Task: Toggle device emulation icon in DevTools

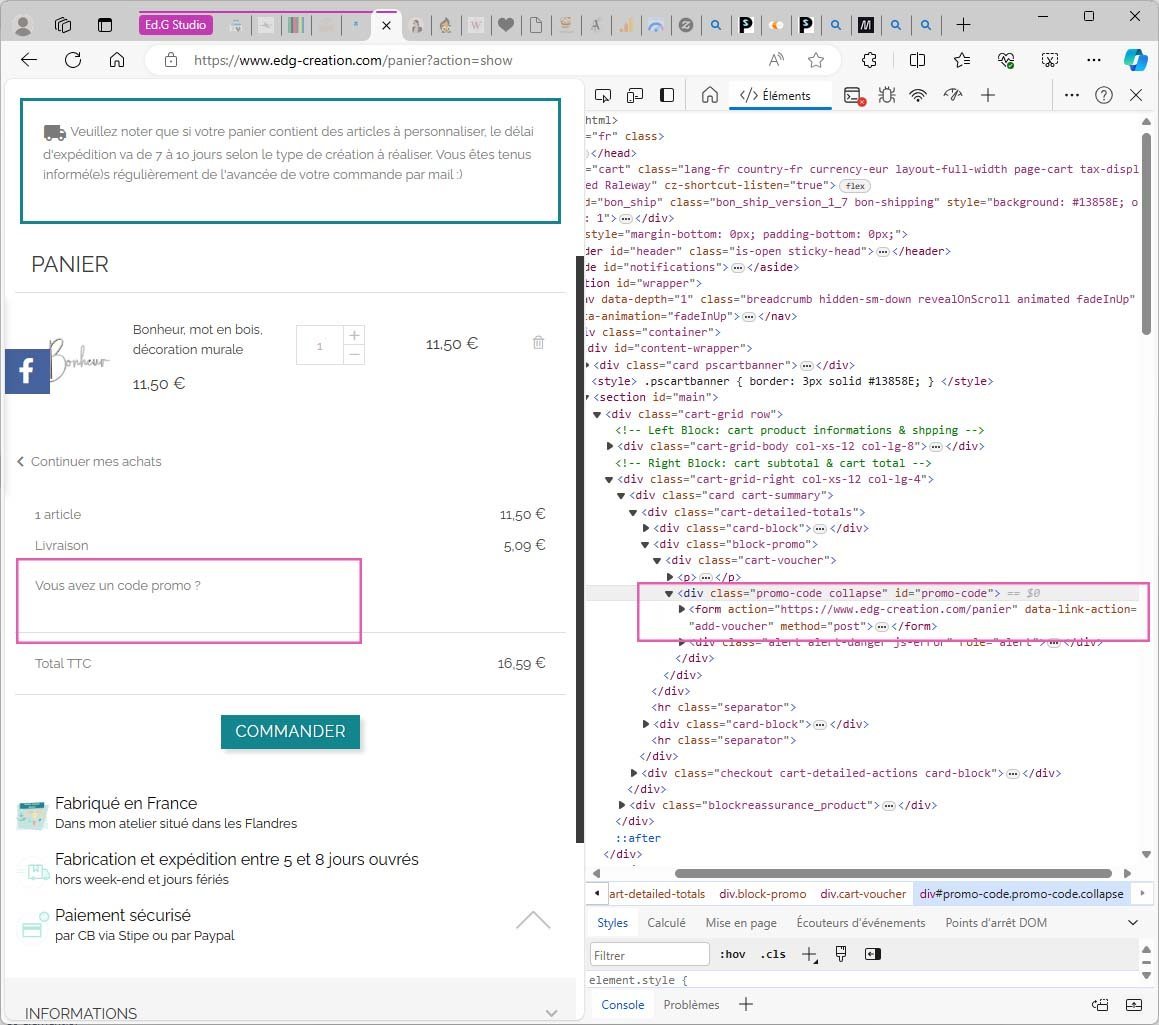Action: pos(635,95)
